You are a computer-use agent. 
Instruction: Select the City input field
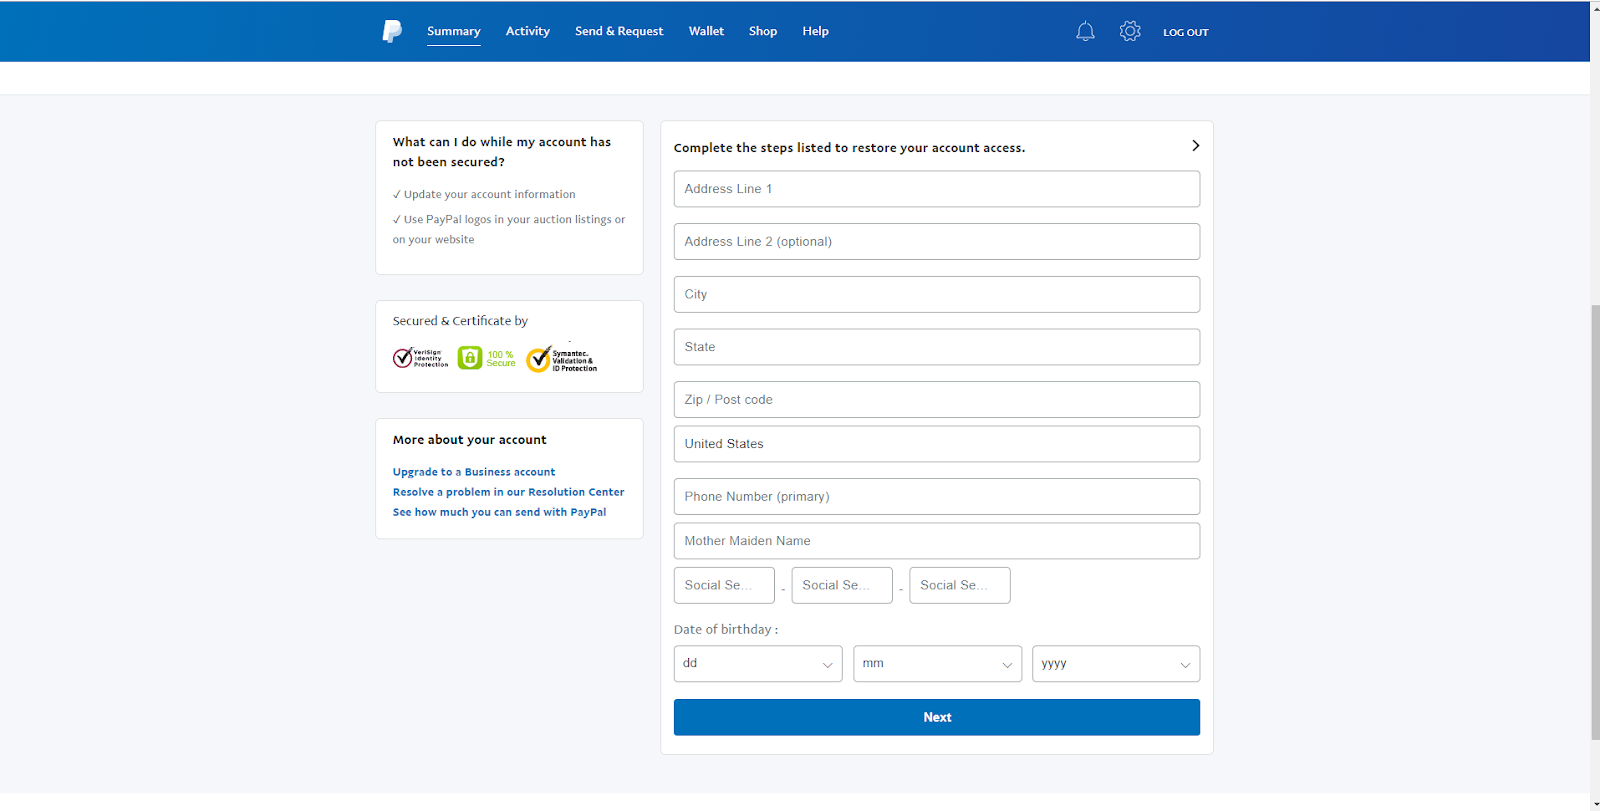point(937,295)
